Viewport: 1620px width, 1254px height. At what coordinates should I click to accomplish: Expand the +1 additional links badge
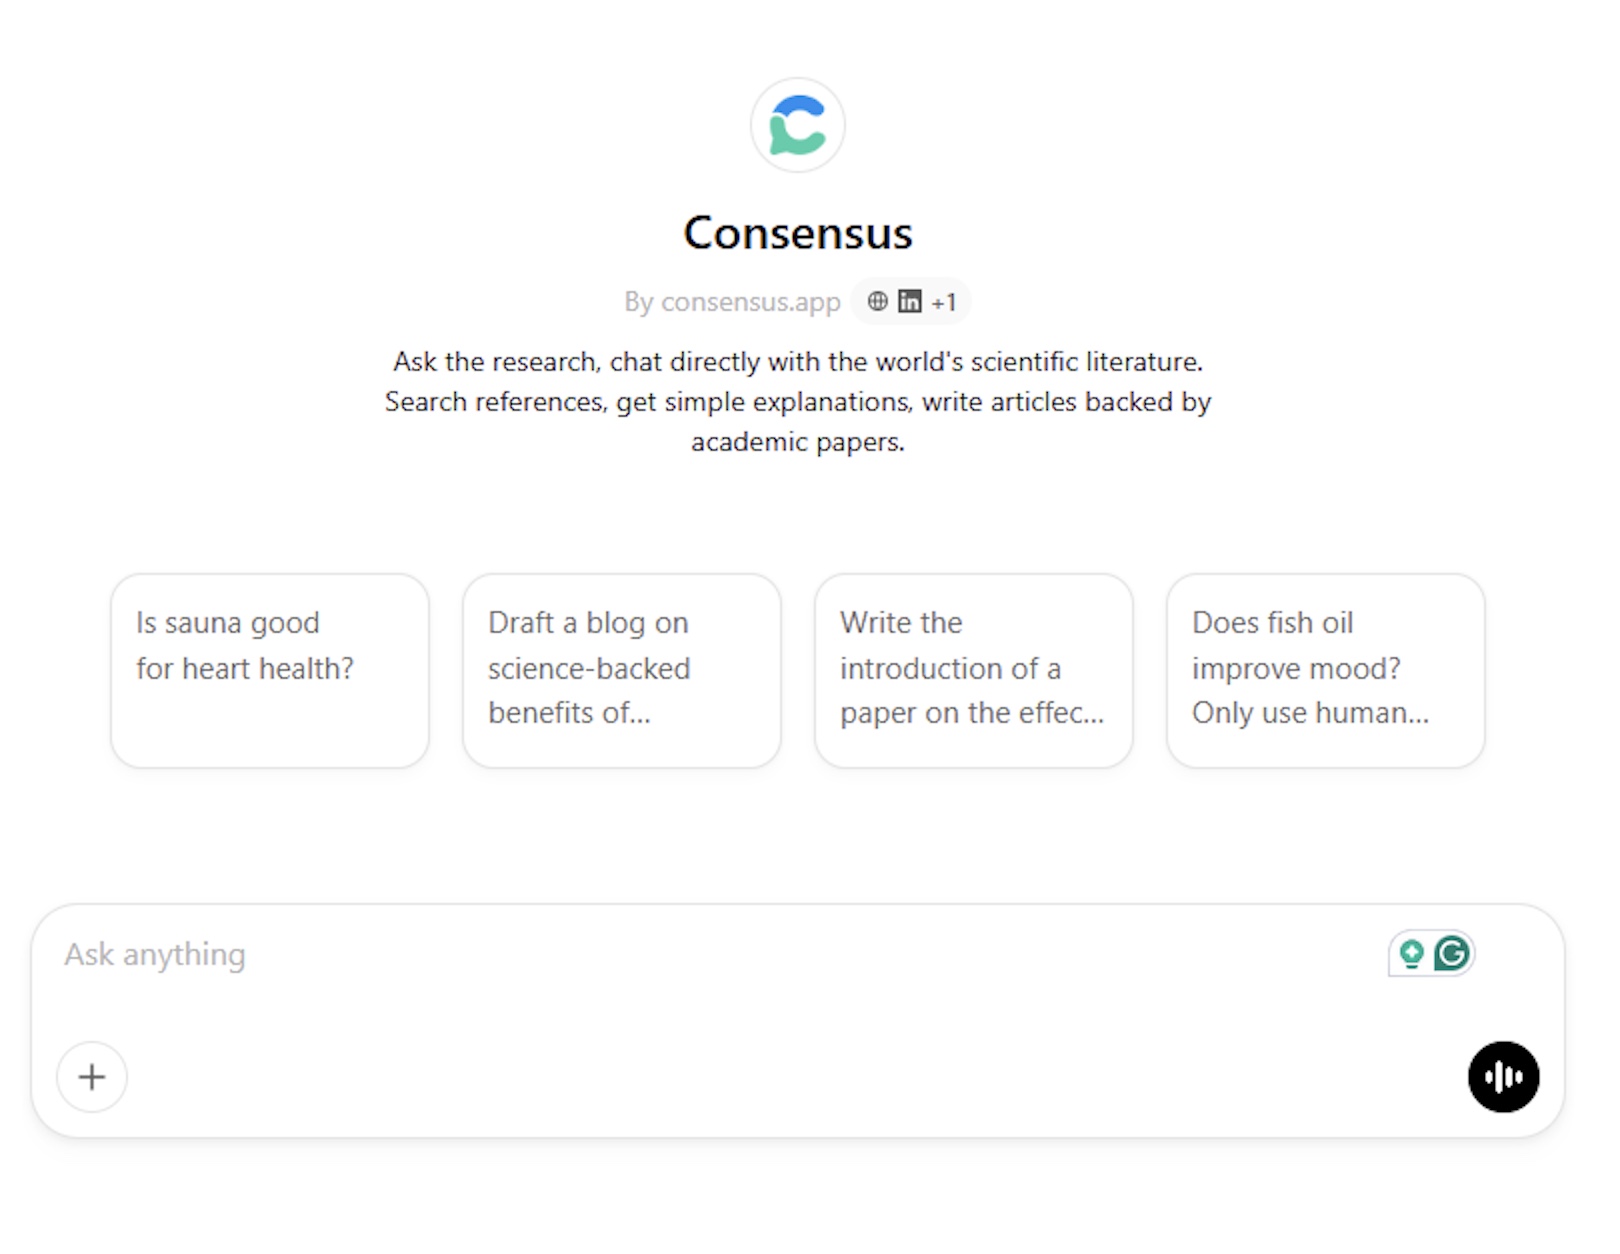[x=943, y=302]
